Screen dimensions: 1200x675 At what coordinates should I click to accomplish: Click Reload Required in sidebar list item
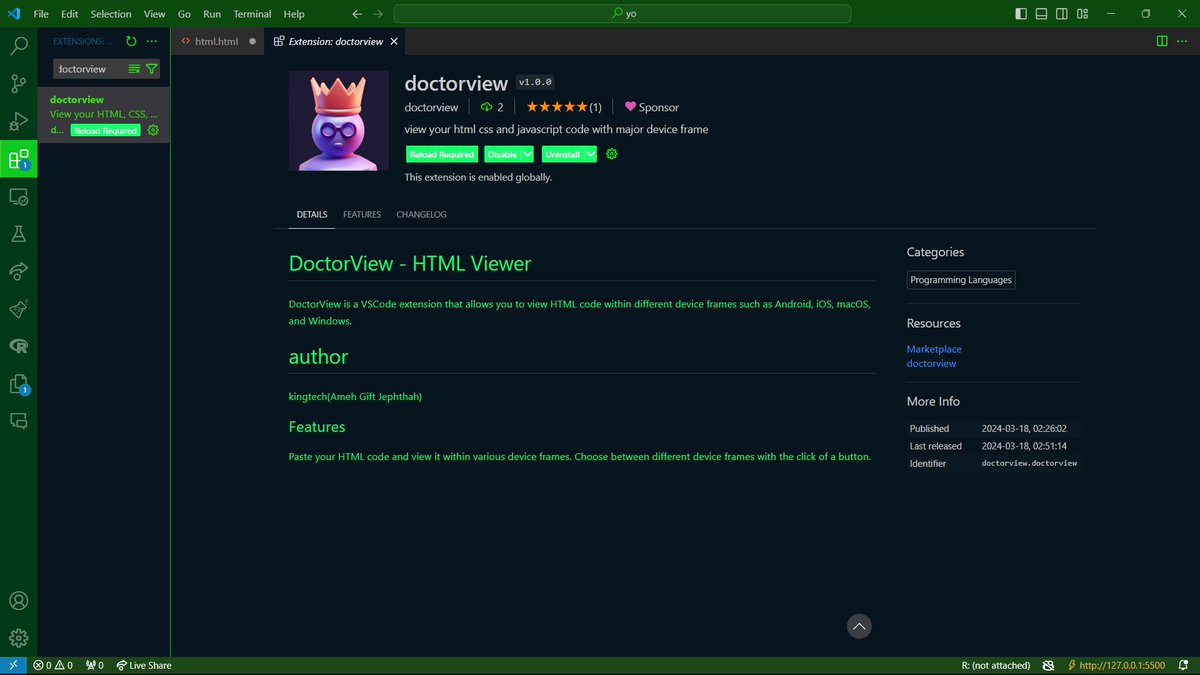tap(106, 131)
